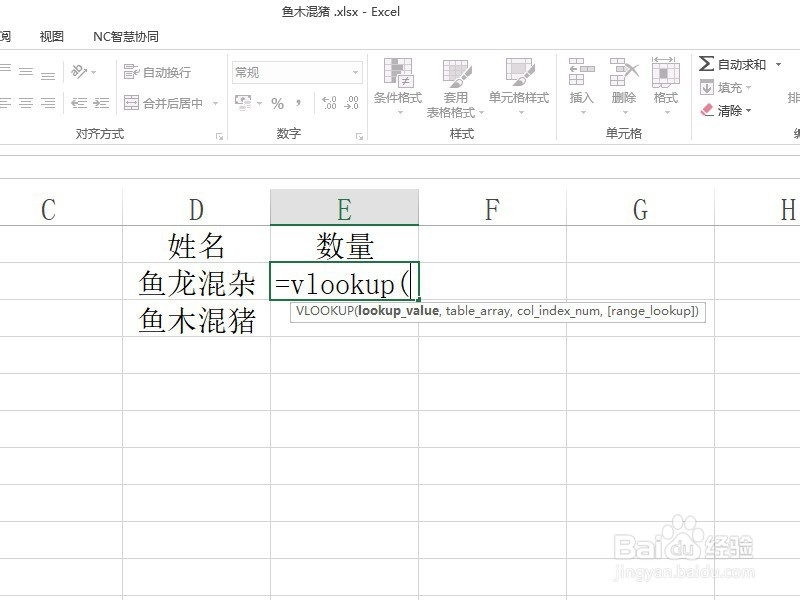Apply percent style icon
Screen dimensions: 800x600
pyautogui.click(x=277, y=104)
